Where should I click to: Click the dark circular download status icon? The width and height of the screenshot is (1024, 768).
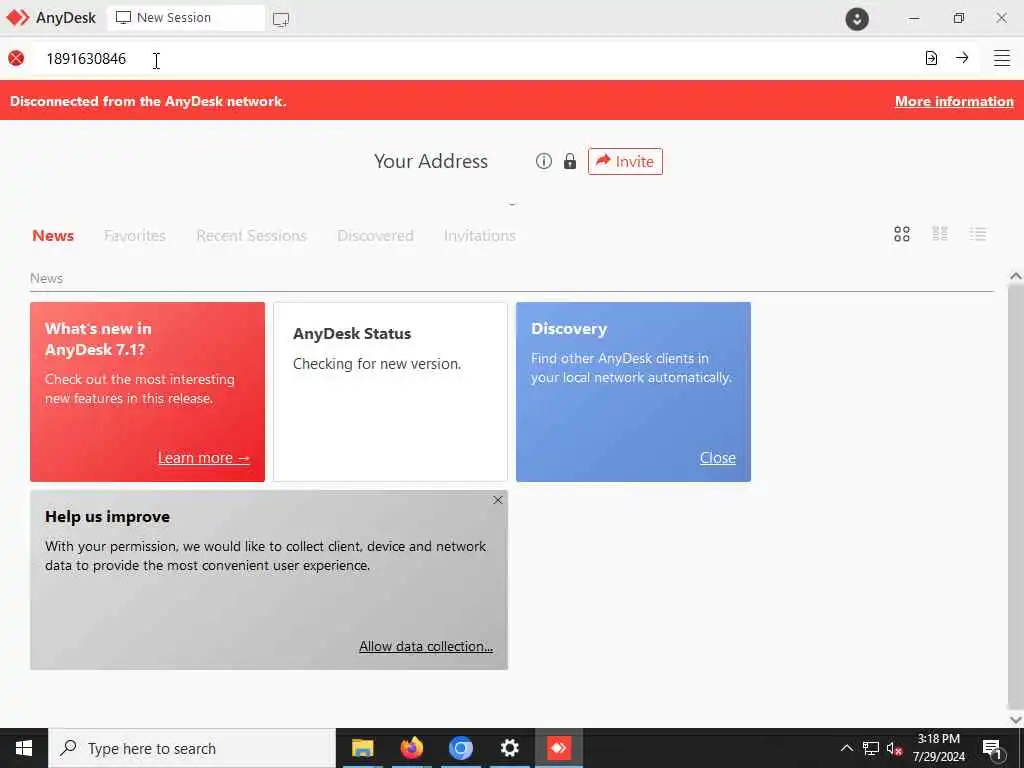857,18
